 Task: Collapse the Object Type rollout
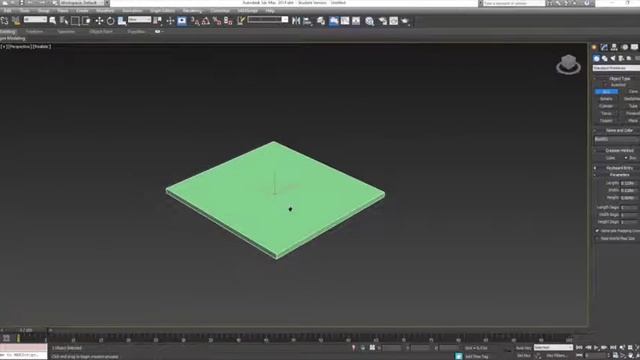pos(619,78)
